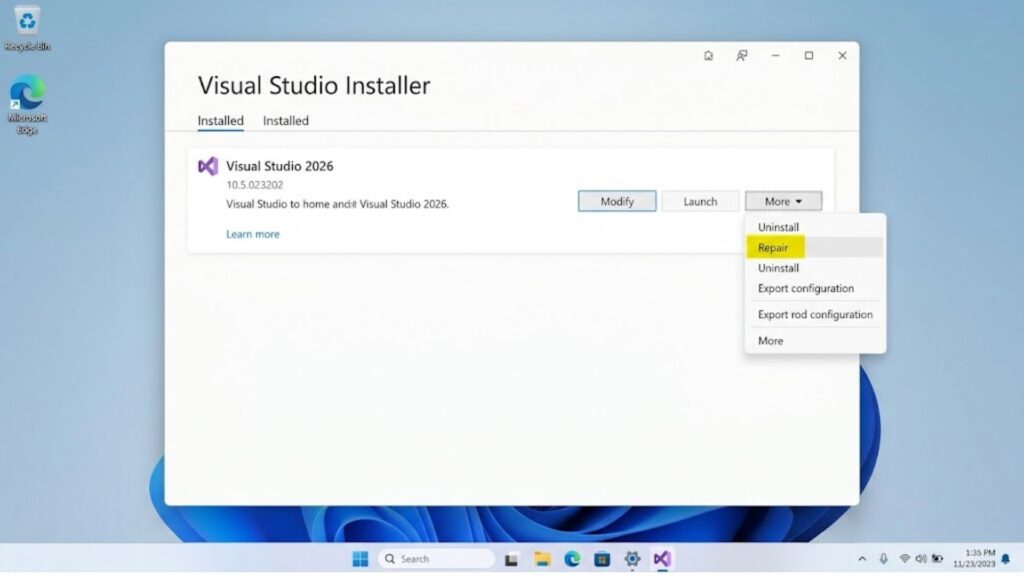Open Microsoft Edge from the taskbar
This screenshot has width=1024, height=576.
pyautogui.click(x=572, y=559)
